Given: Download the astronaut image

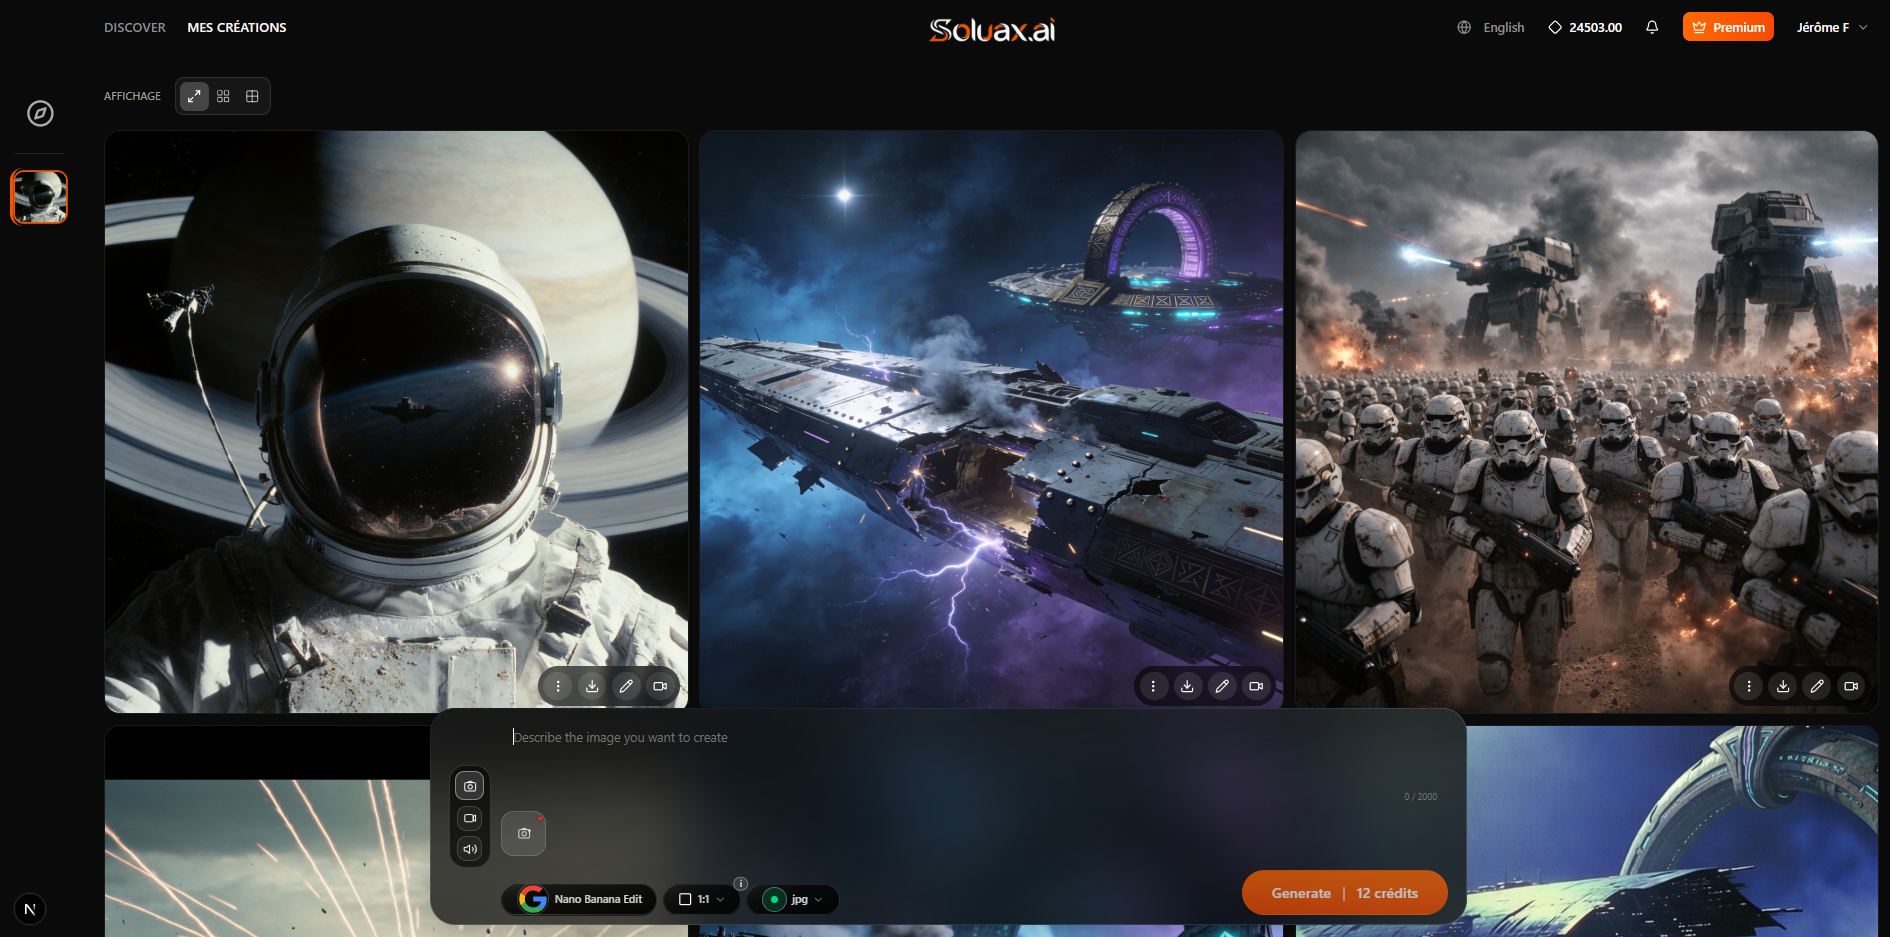Looking at the screenshot, I should pos(592,686).
